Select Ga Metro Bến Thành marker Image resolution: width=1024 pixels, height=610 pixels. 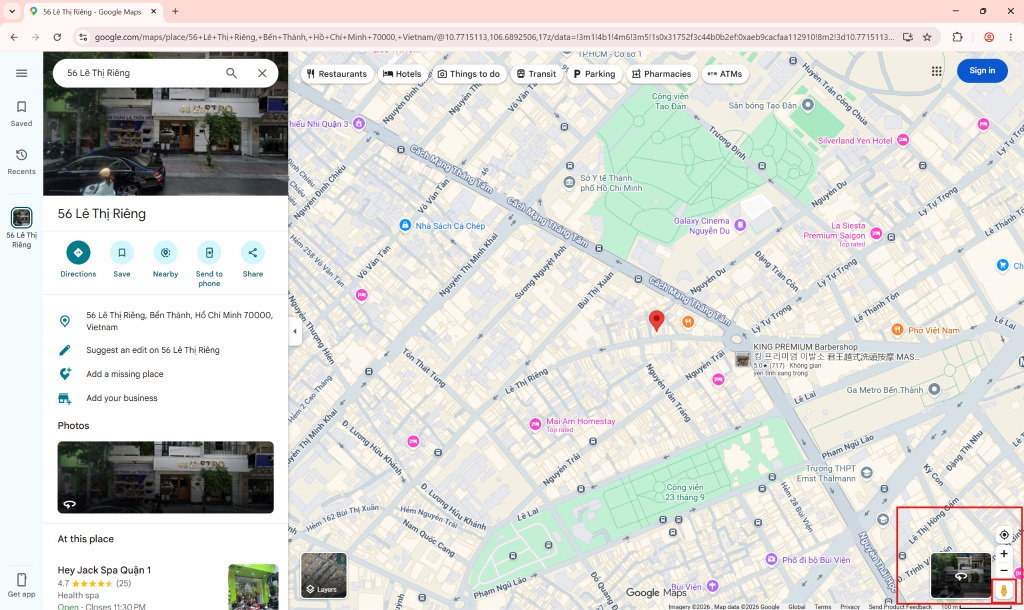[935, 389]
